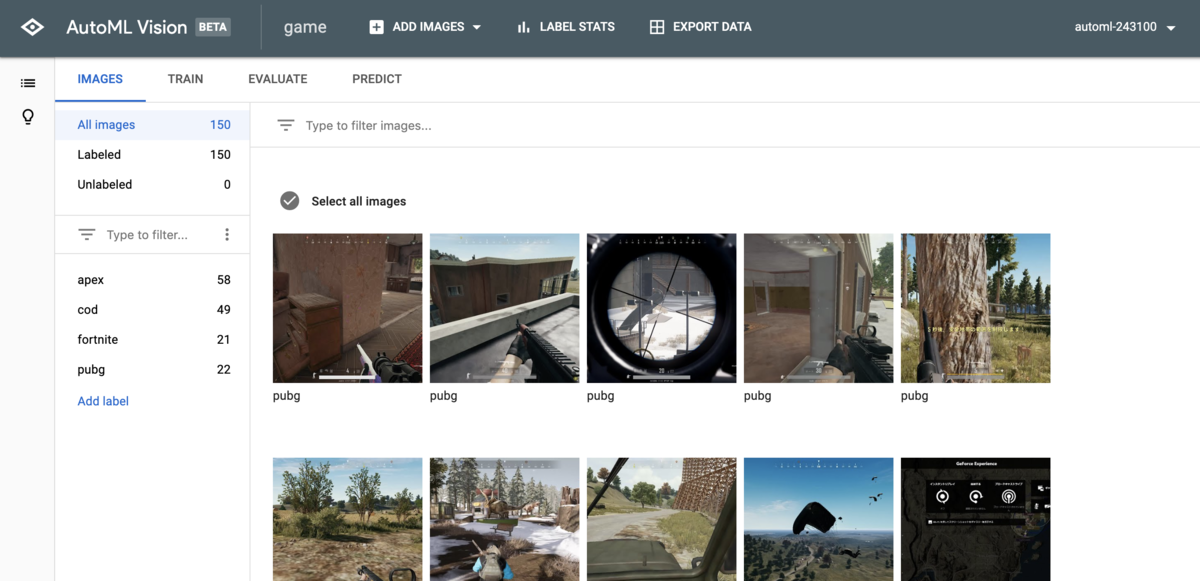The height and width of the screenshot is (581, 1200).
Task: Expand the Add Images dropdown arrow
Action: (476, 27)
